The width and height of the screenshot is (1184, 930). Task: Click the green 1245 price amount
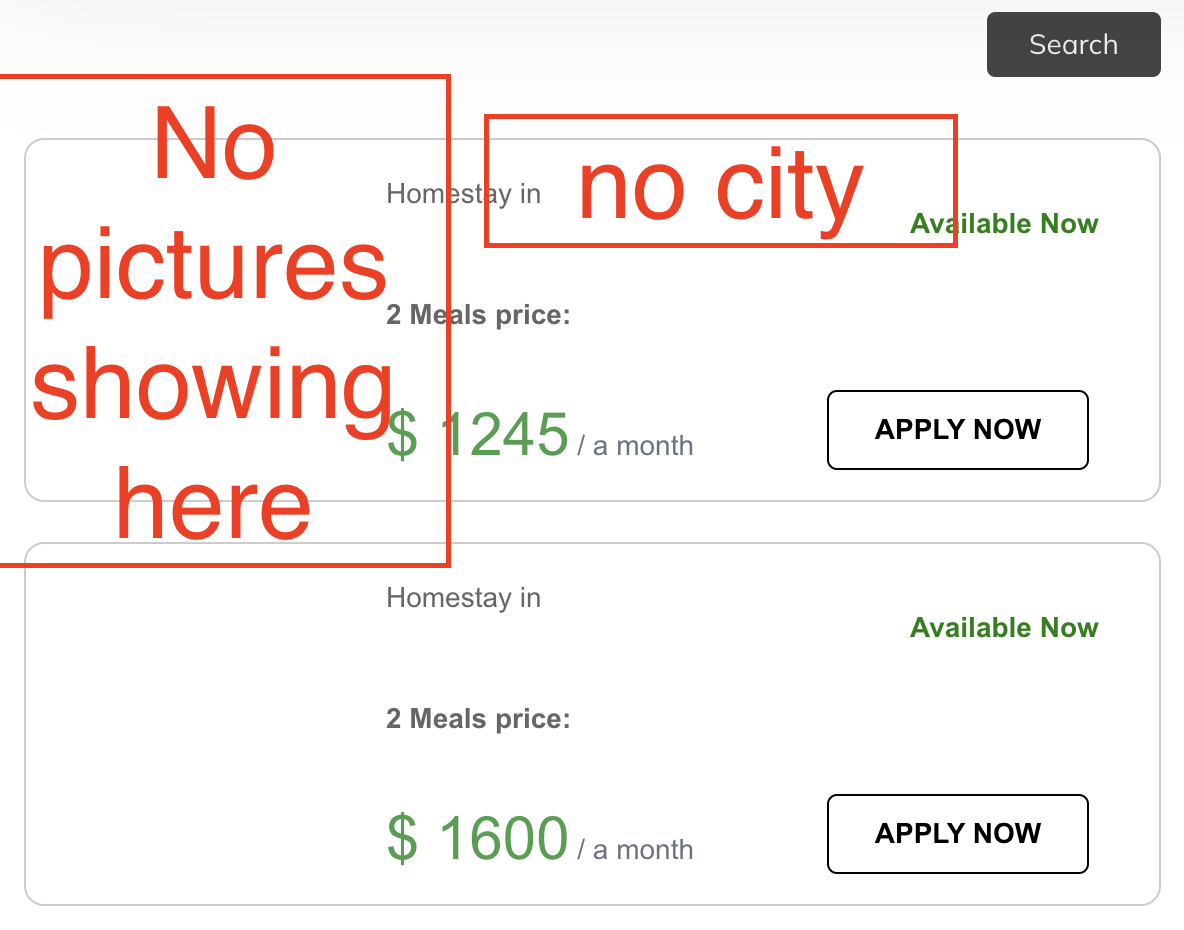(x=504, y=434)
